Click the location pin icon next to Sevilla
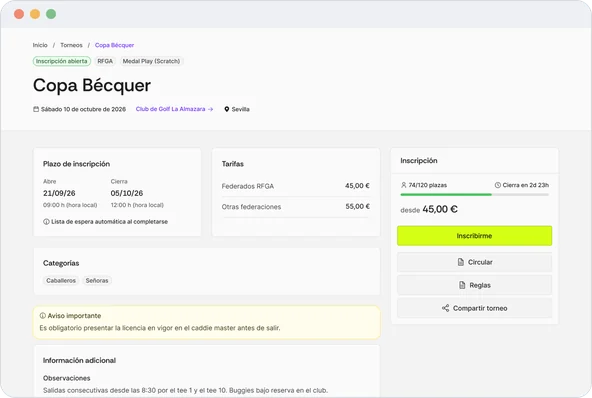The width and height of the screenshot is (592, 398). pos(227,109)
